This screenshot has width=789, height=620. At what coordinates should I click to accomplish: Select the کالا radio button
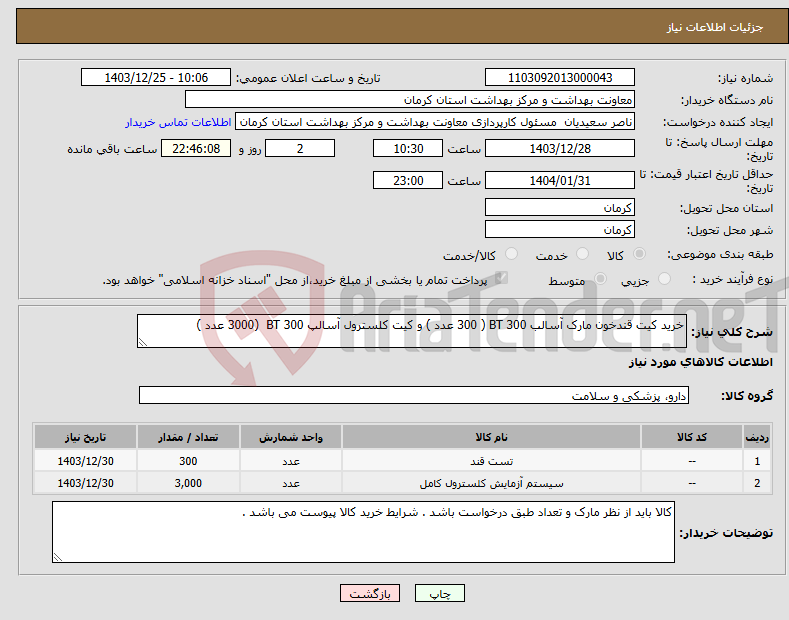[639, 254]
